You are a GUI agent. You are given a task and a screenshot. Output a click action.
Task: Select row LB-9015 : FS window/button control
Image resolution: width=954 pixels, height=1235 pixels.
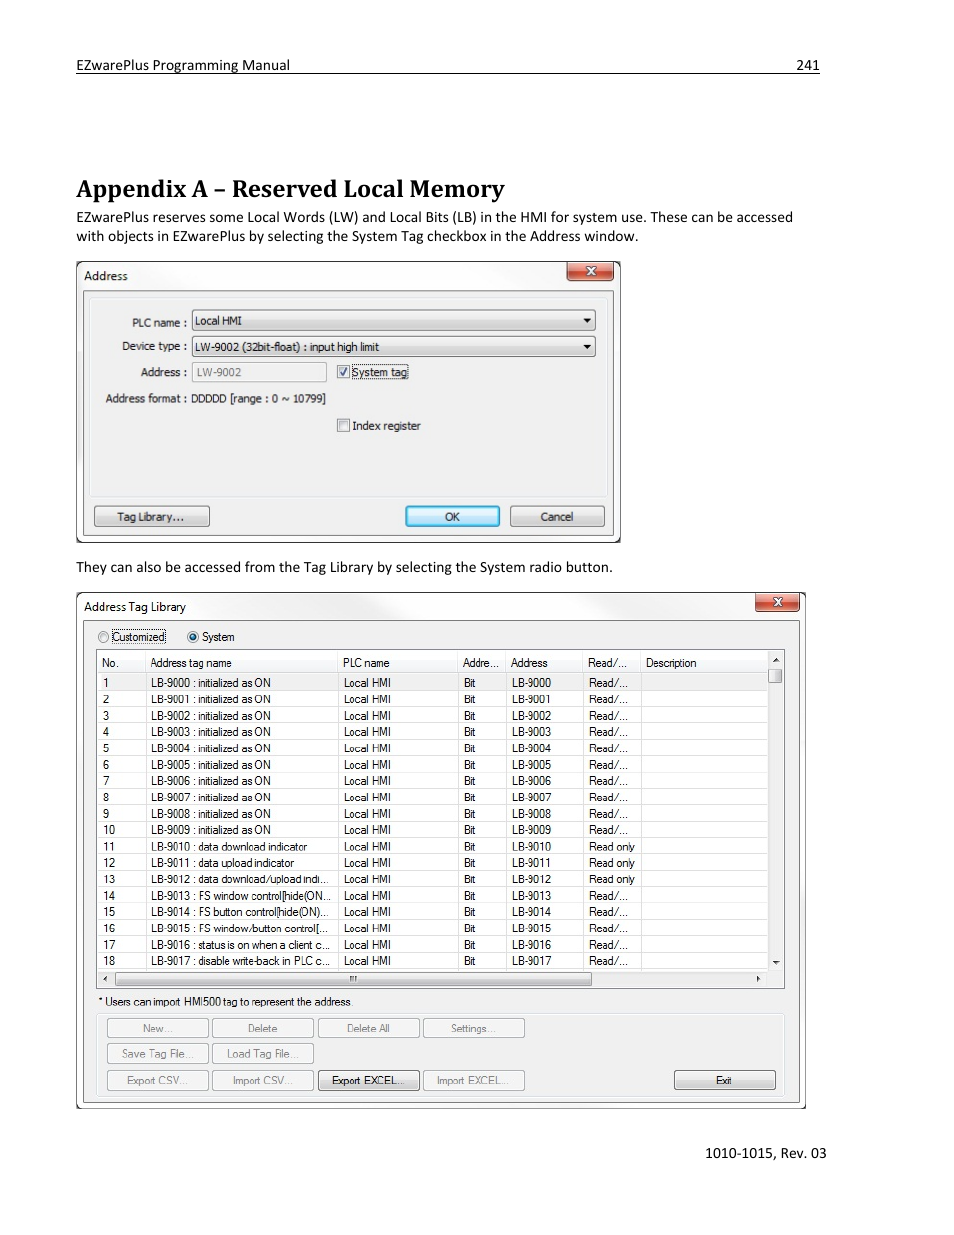(433, 928)
